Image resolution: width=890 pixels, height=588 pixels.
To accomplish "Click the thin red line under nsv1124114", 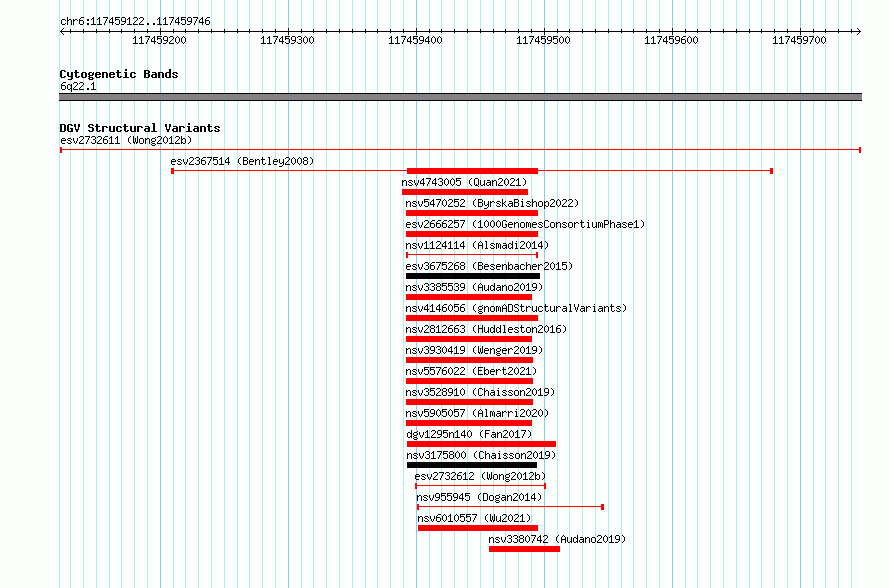I will pos(472,255).
